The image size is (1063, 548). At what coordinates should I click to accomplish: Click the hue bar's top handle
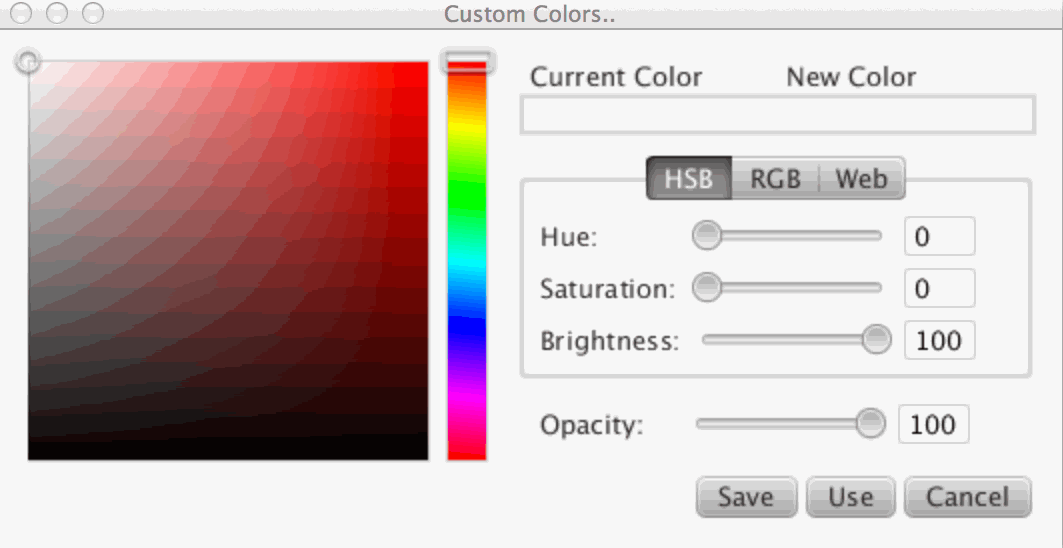pos(467,63)
